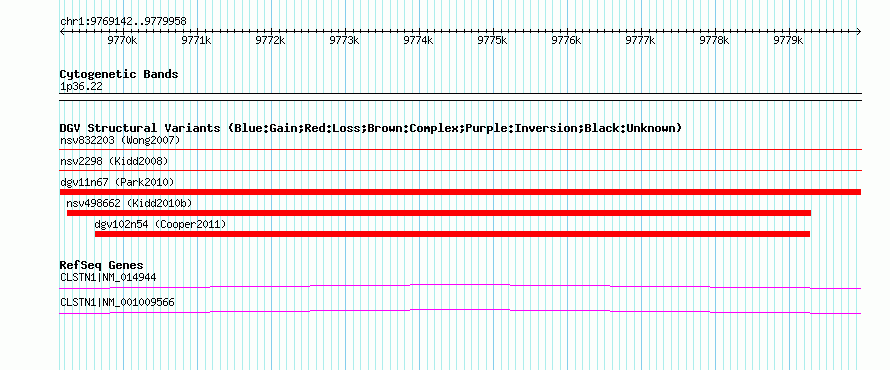
Task: Click the right arrowhead of the ruler
Action: click(858, 31)
